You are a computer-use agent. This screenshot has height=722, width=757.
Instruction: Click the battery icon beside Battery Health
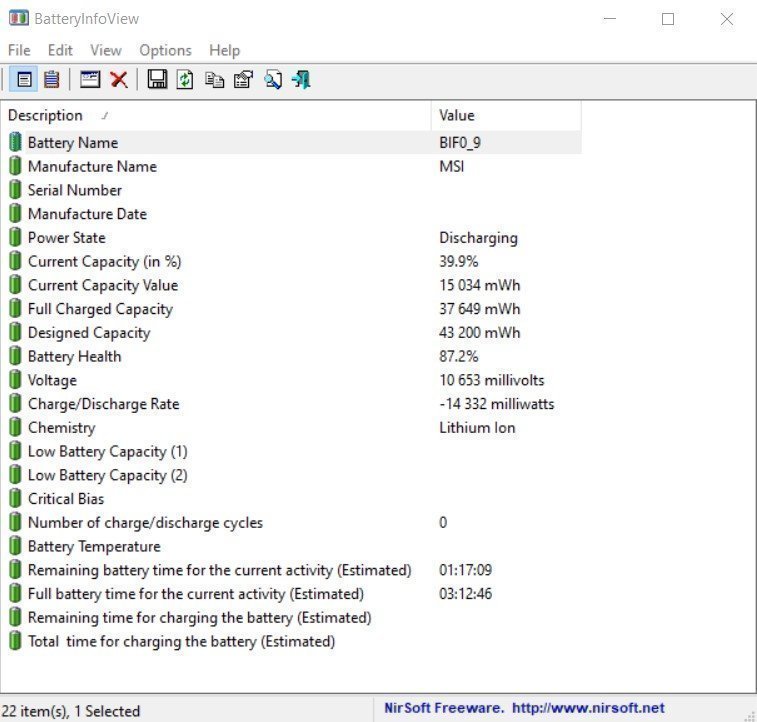tap(15, 356)
